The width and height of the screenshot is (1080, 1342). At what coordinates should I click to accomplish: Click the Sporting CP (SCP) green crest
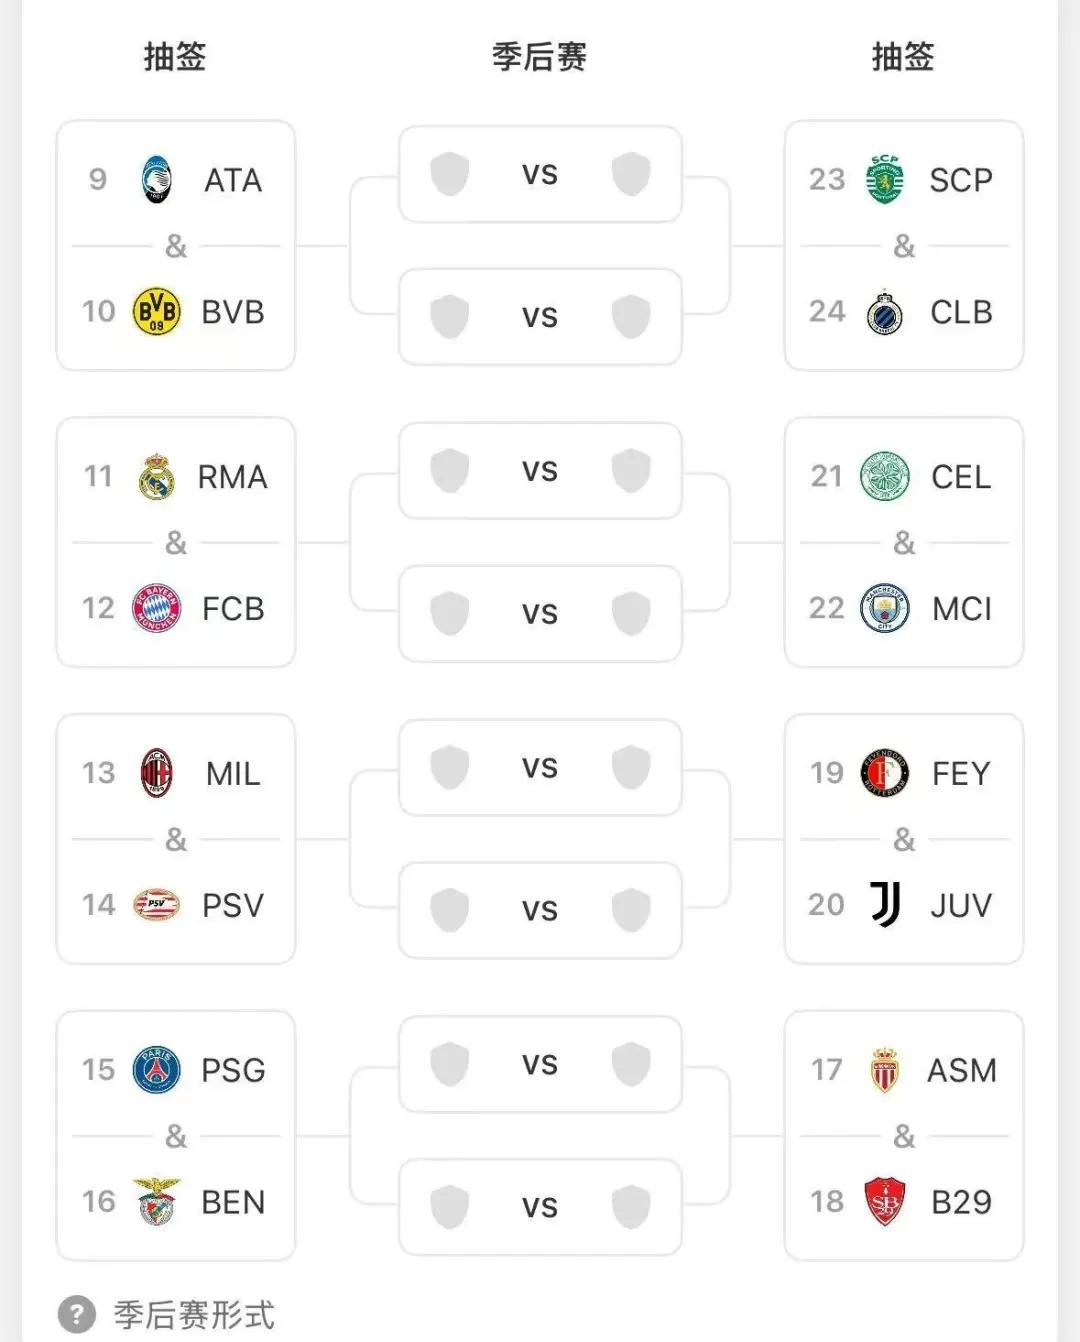coord(885,180)
